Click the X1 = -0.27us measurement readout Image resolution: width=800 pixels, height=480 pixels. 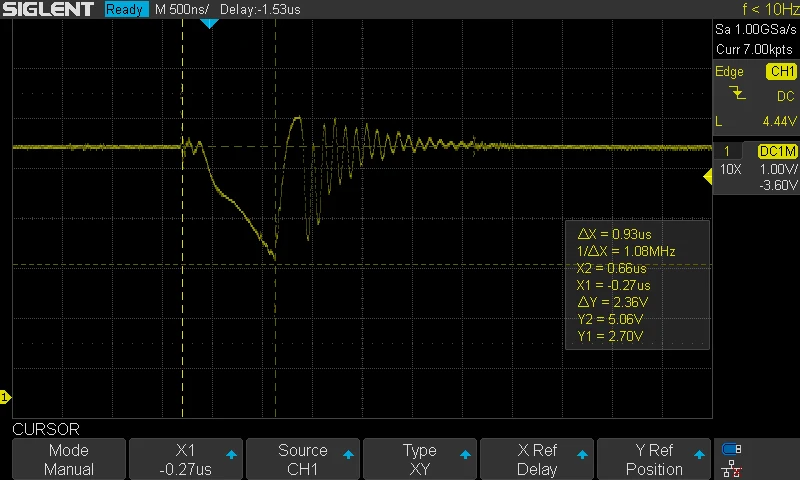613,285
